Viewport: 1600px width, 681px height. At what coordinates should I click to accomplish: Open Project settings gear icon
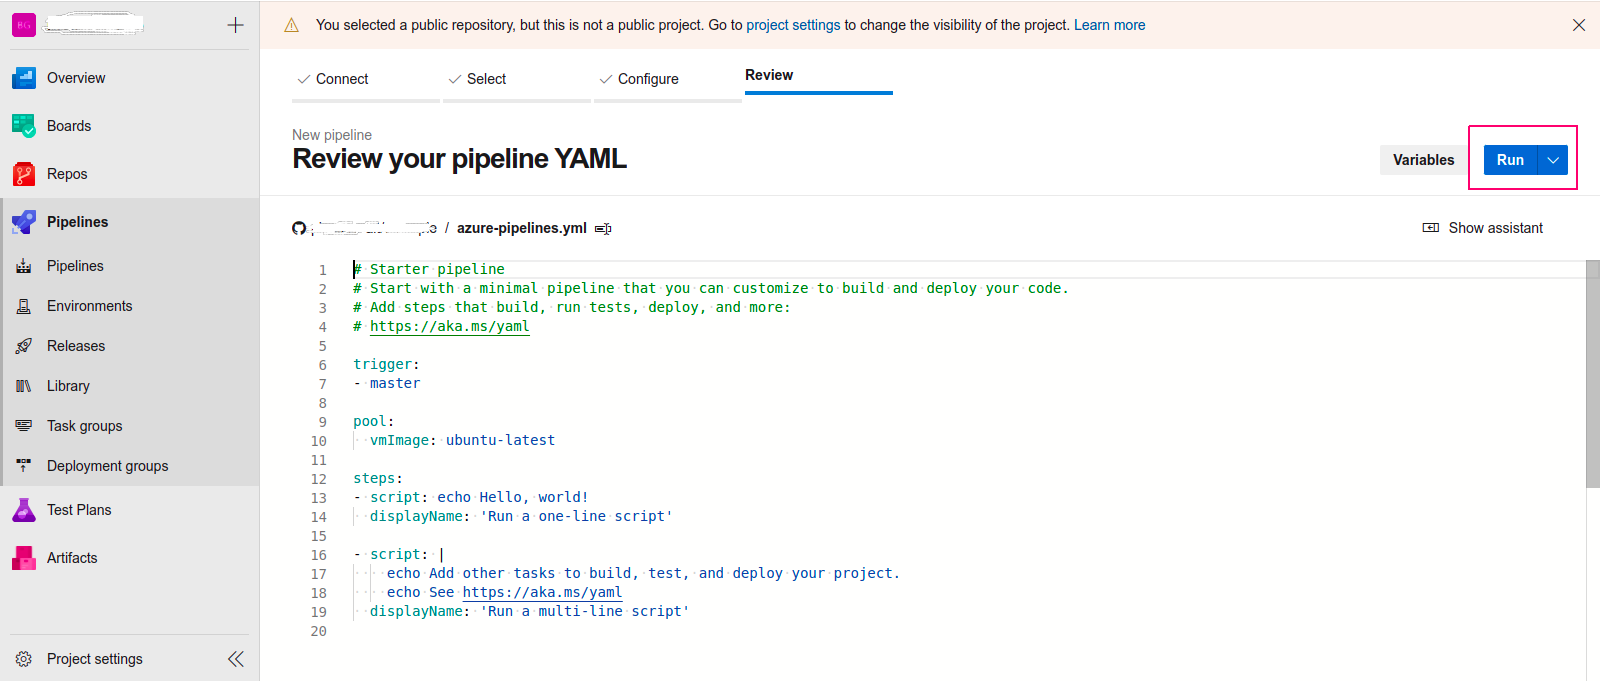click(24, 659)
